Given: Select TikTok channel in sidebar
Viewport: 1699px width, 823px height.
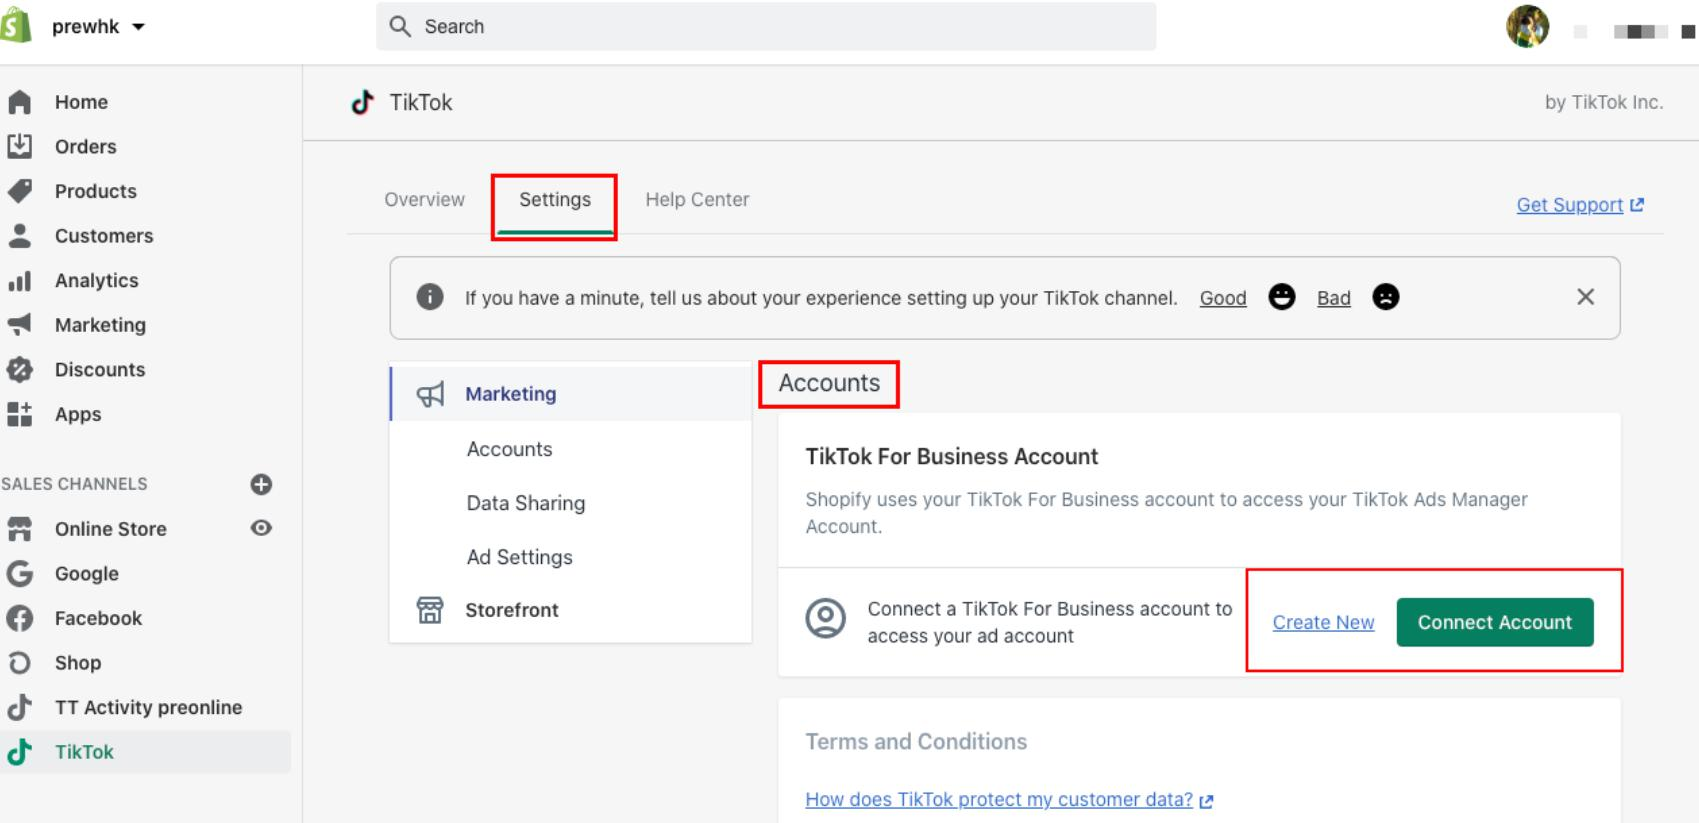Looking at the screenshot, I should point(84,752).
